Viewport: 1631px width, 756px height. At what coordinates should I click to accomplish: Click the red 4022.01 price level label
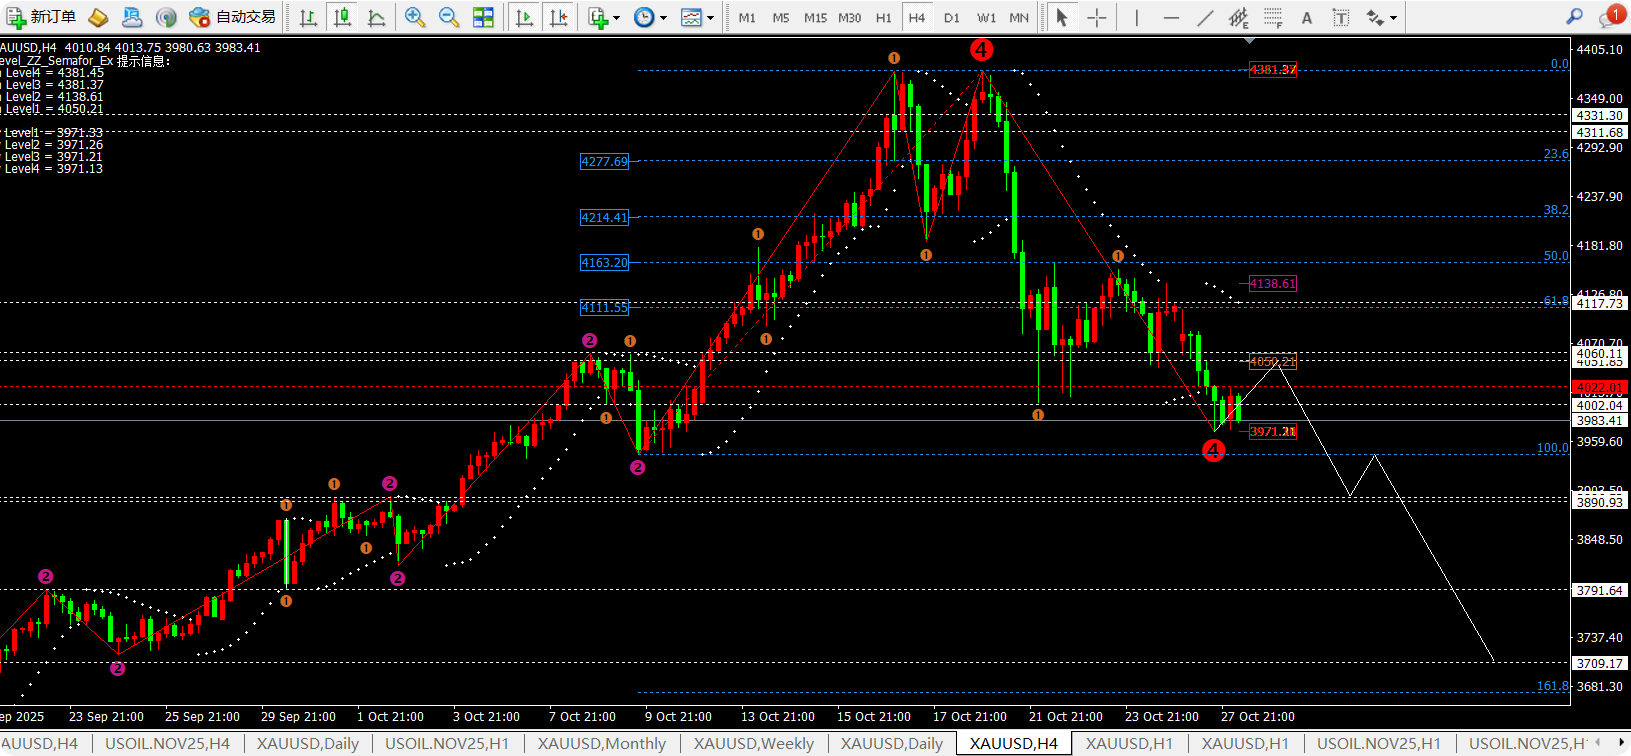(1599, 387)
